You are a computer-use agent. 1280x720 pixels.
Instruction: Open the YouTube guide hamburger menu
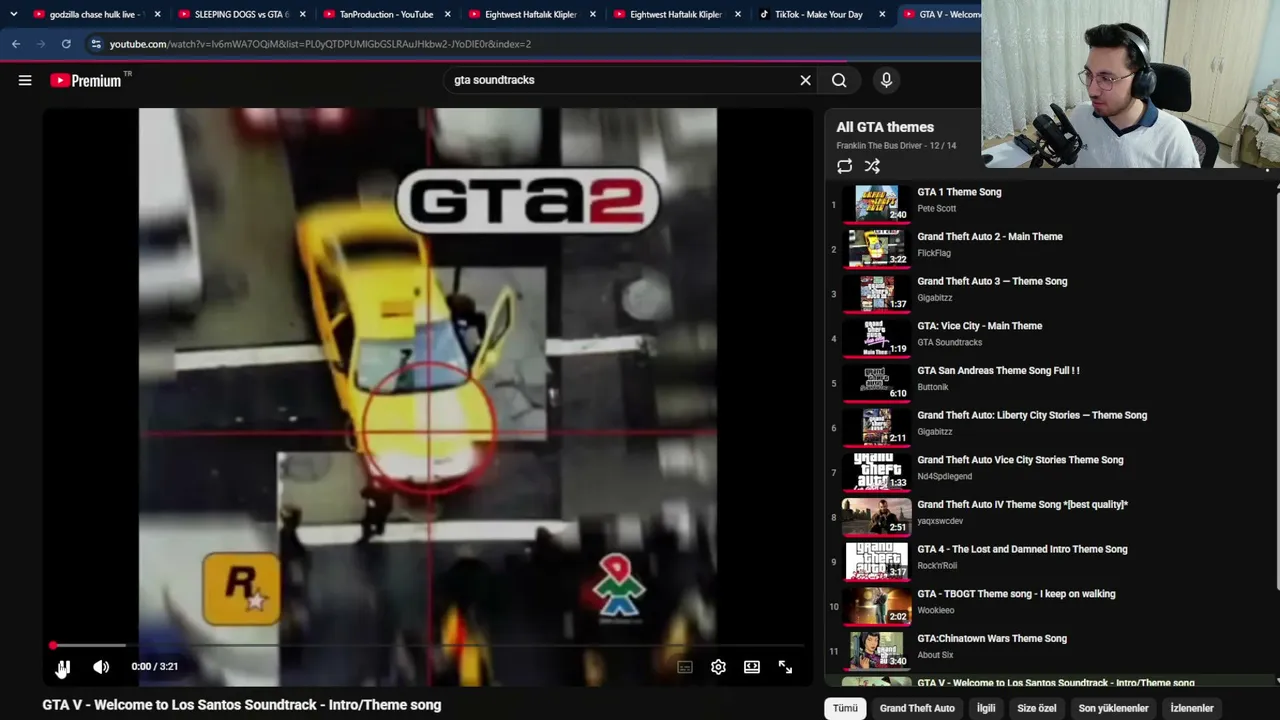tap(25, 80)
